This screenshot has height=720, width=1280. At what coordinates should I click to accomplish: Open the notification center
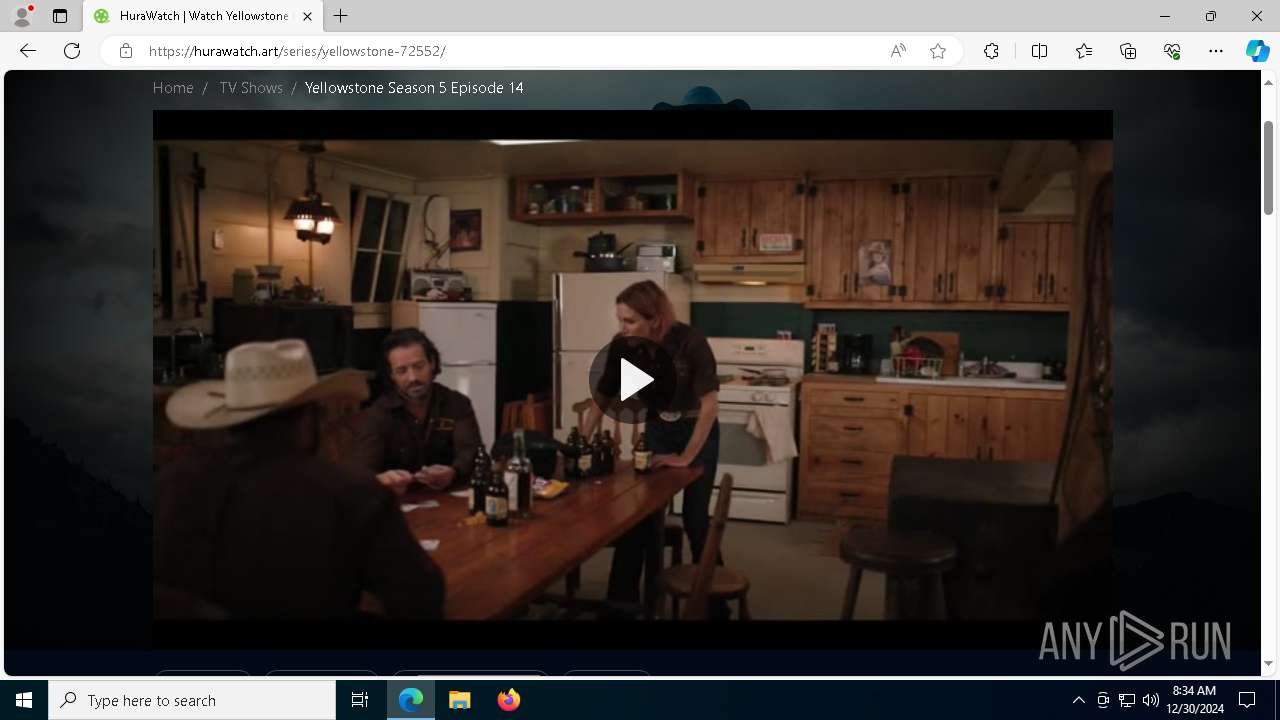click(1247, 700)
